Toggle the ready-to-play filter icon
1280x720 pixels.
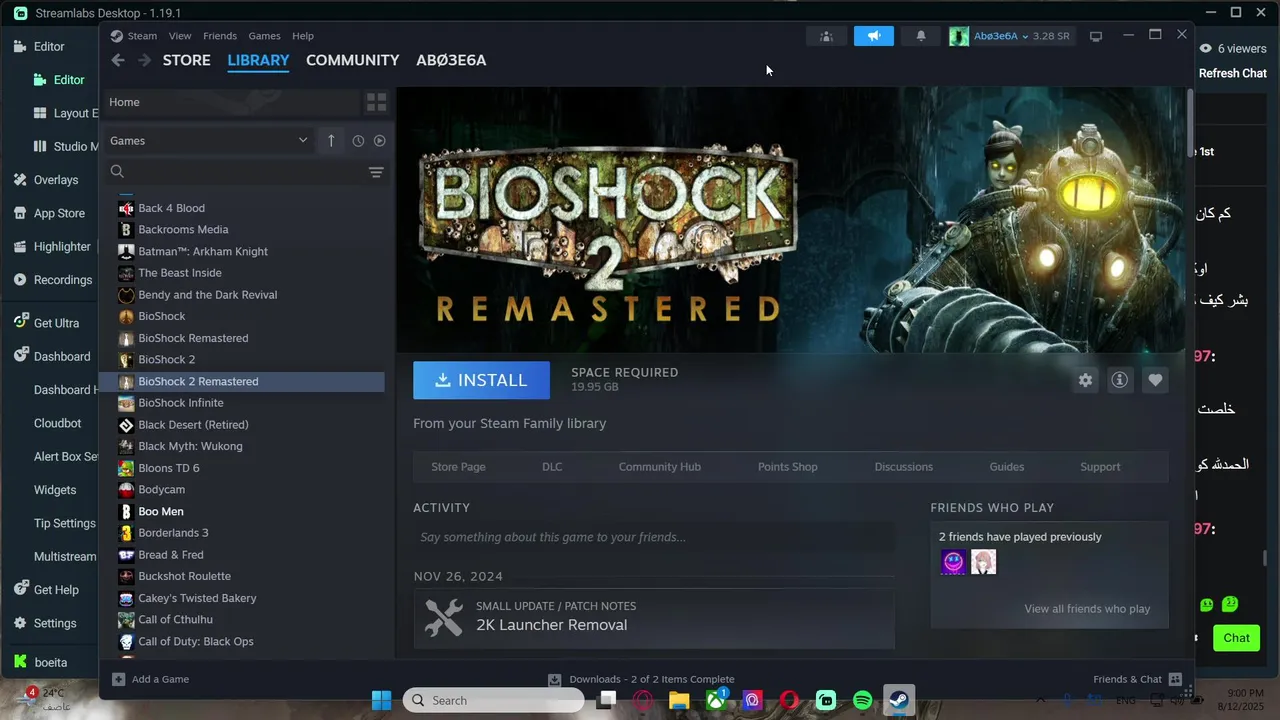379,141
